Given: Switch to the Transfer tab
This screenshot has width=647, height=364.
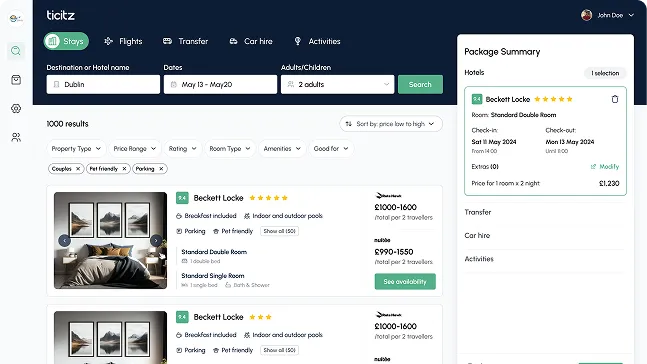Looking at the screenshot, I should [185, 41].
